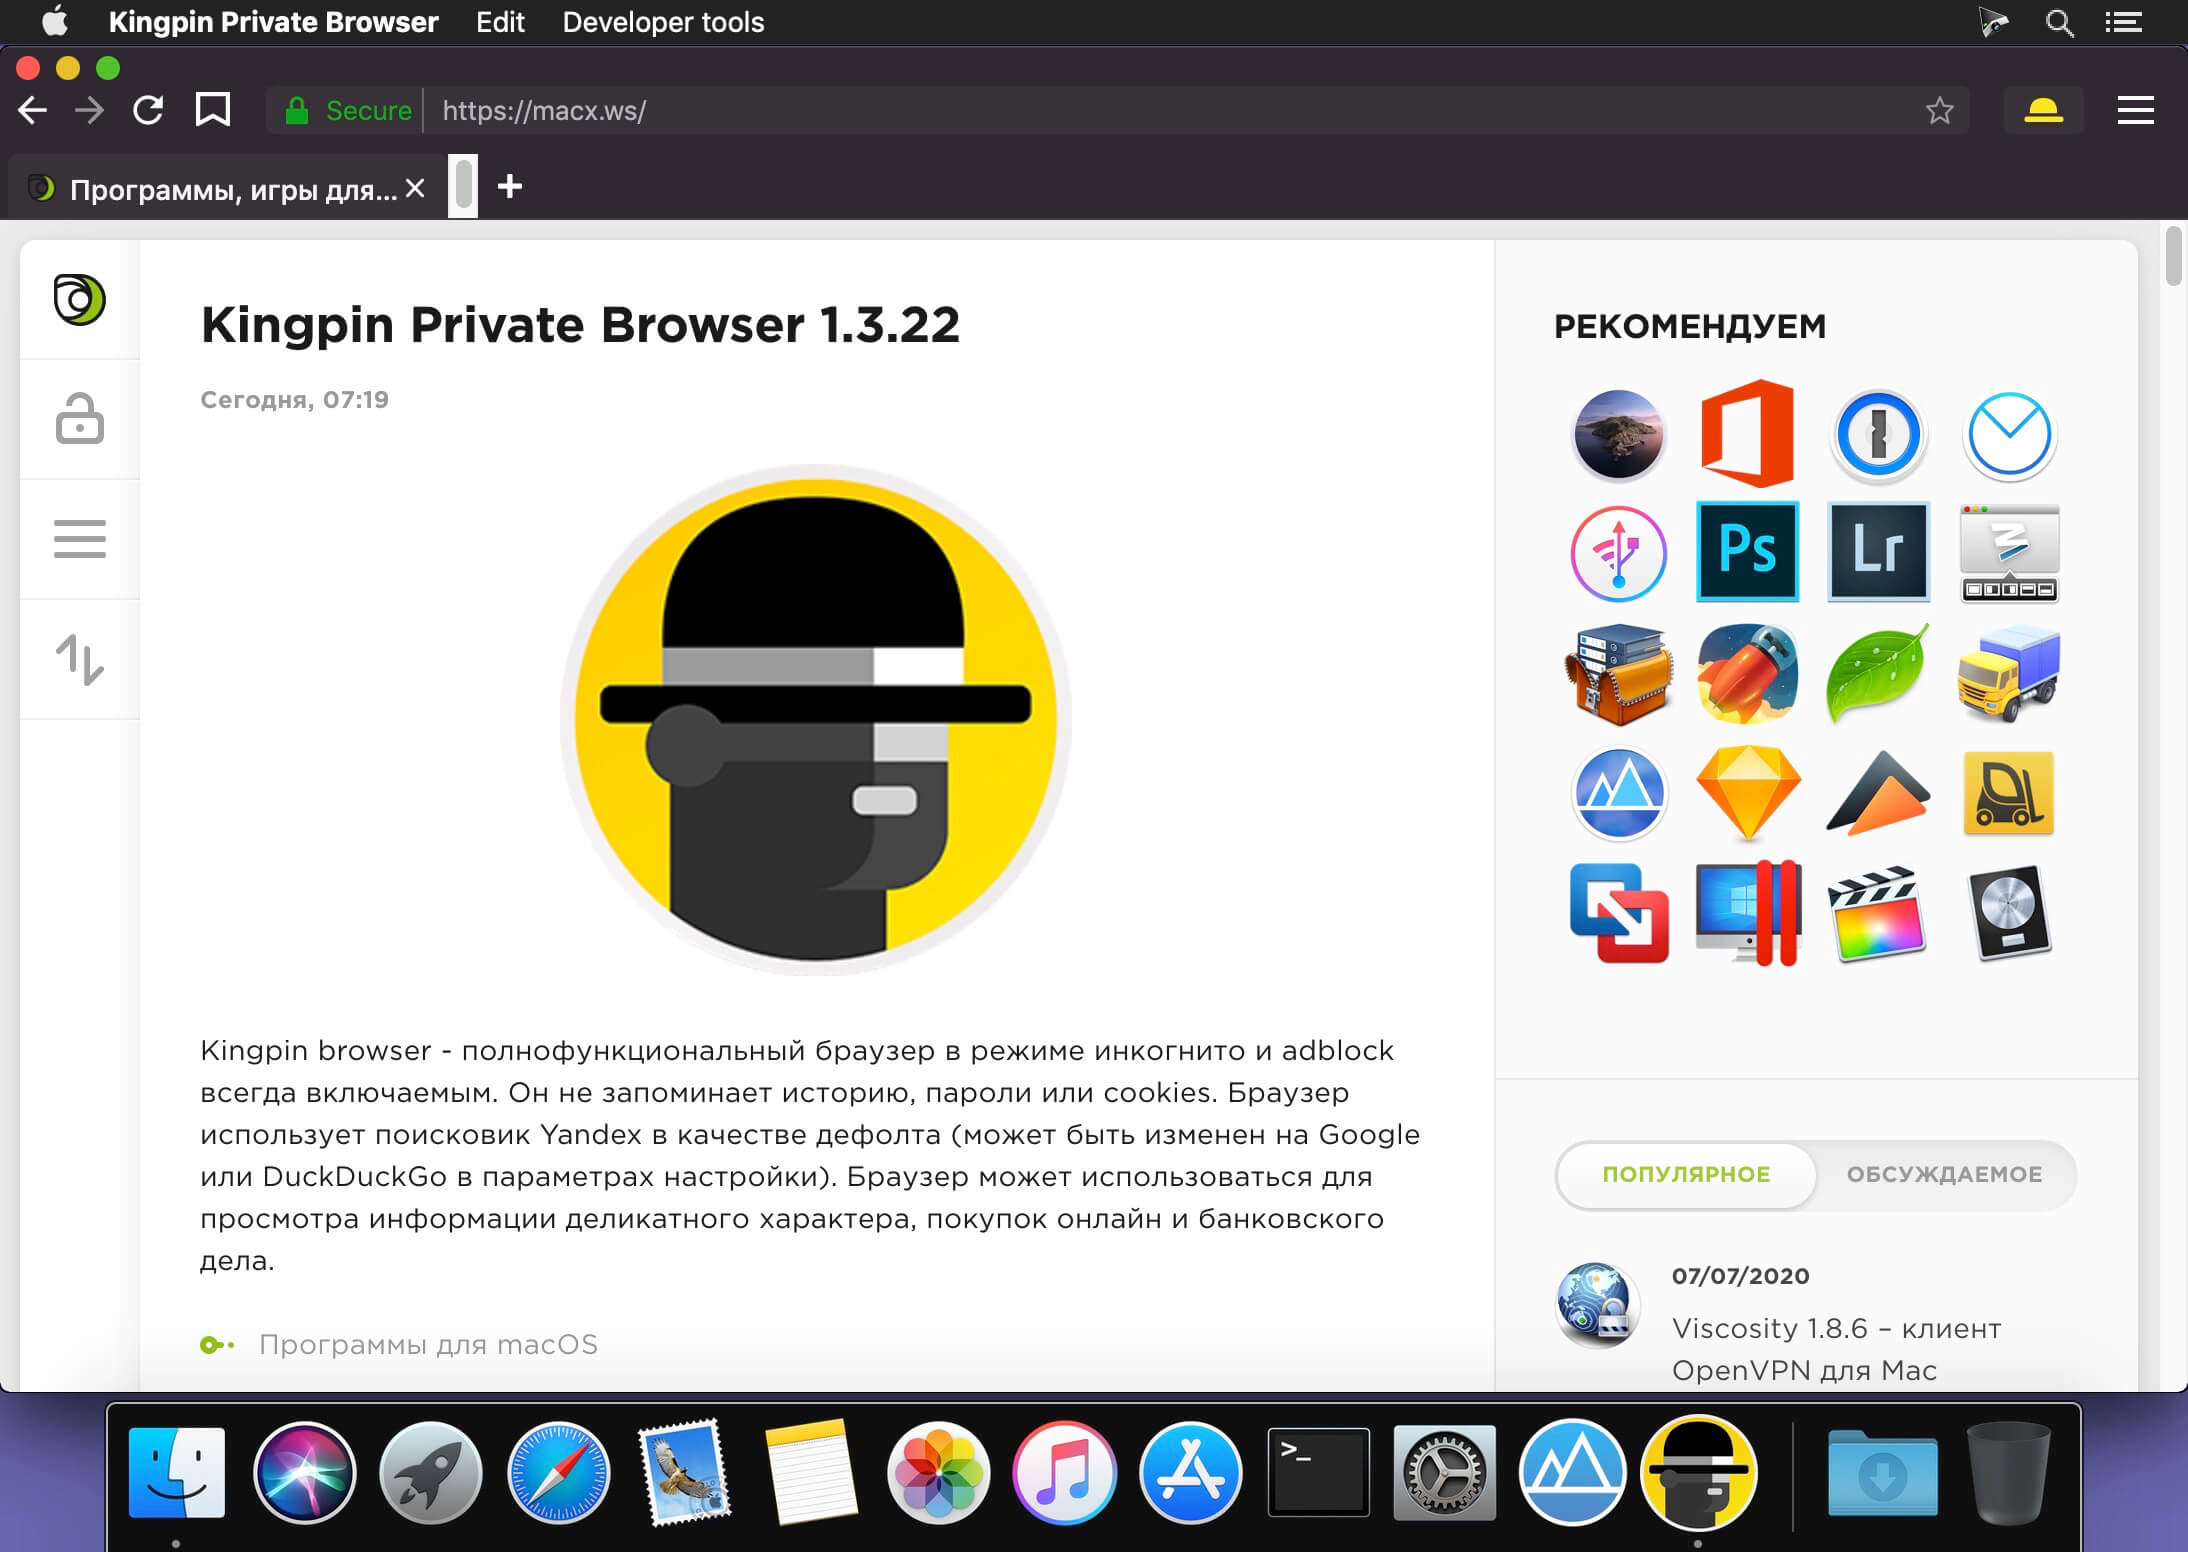The image size is (2188, 1552).
Task: Open the sidebar navigation menu icon
Action: 79,539
